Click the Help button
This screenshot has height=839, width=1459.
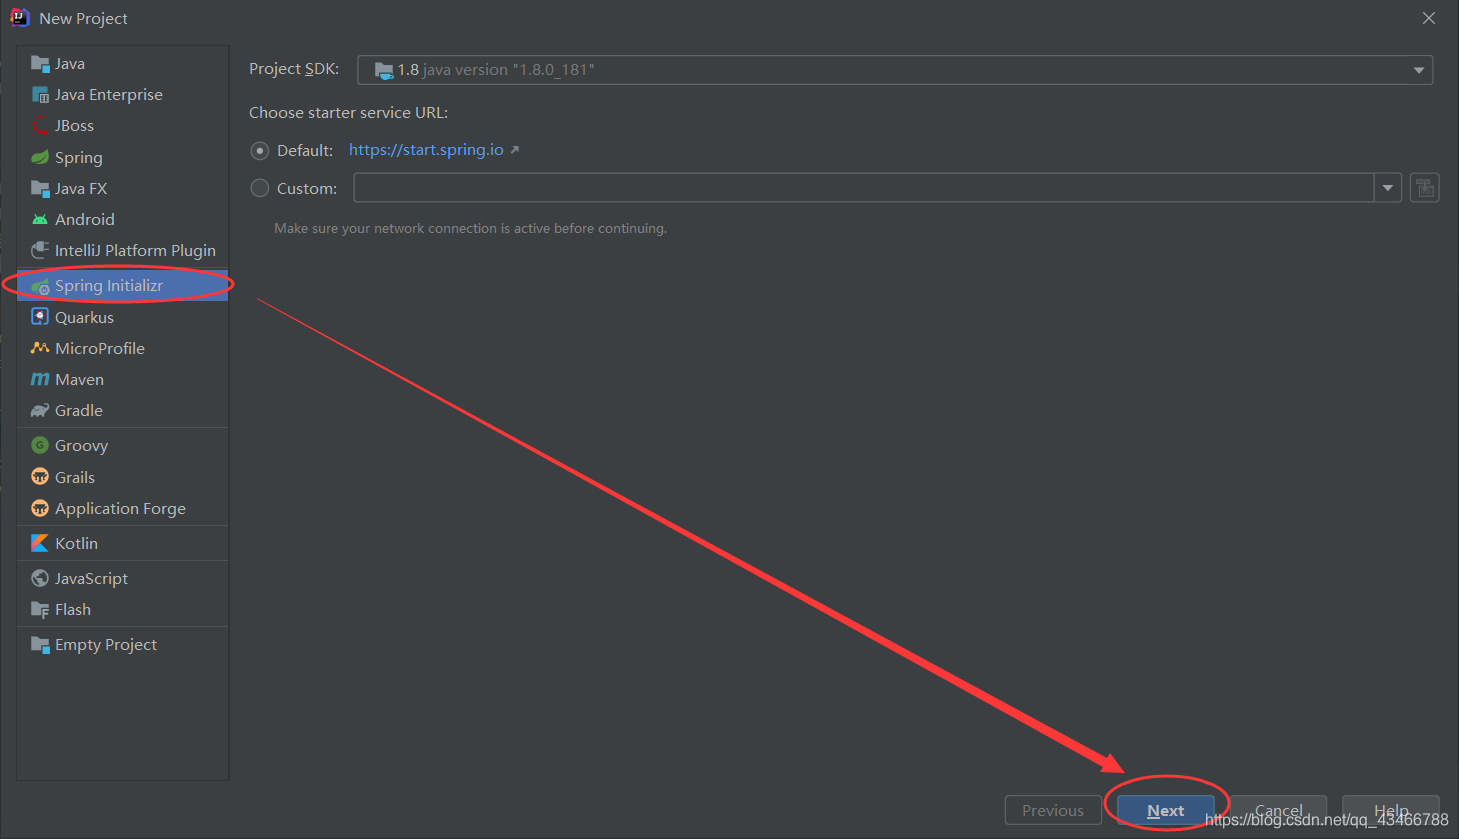1391,811
